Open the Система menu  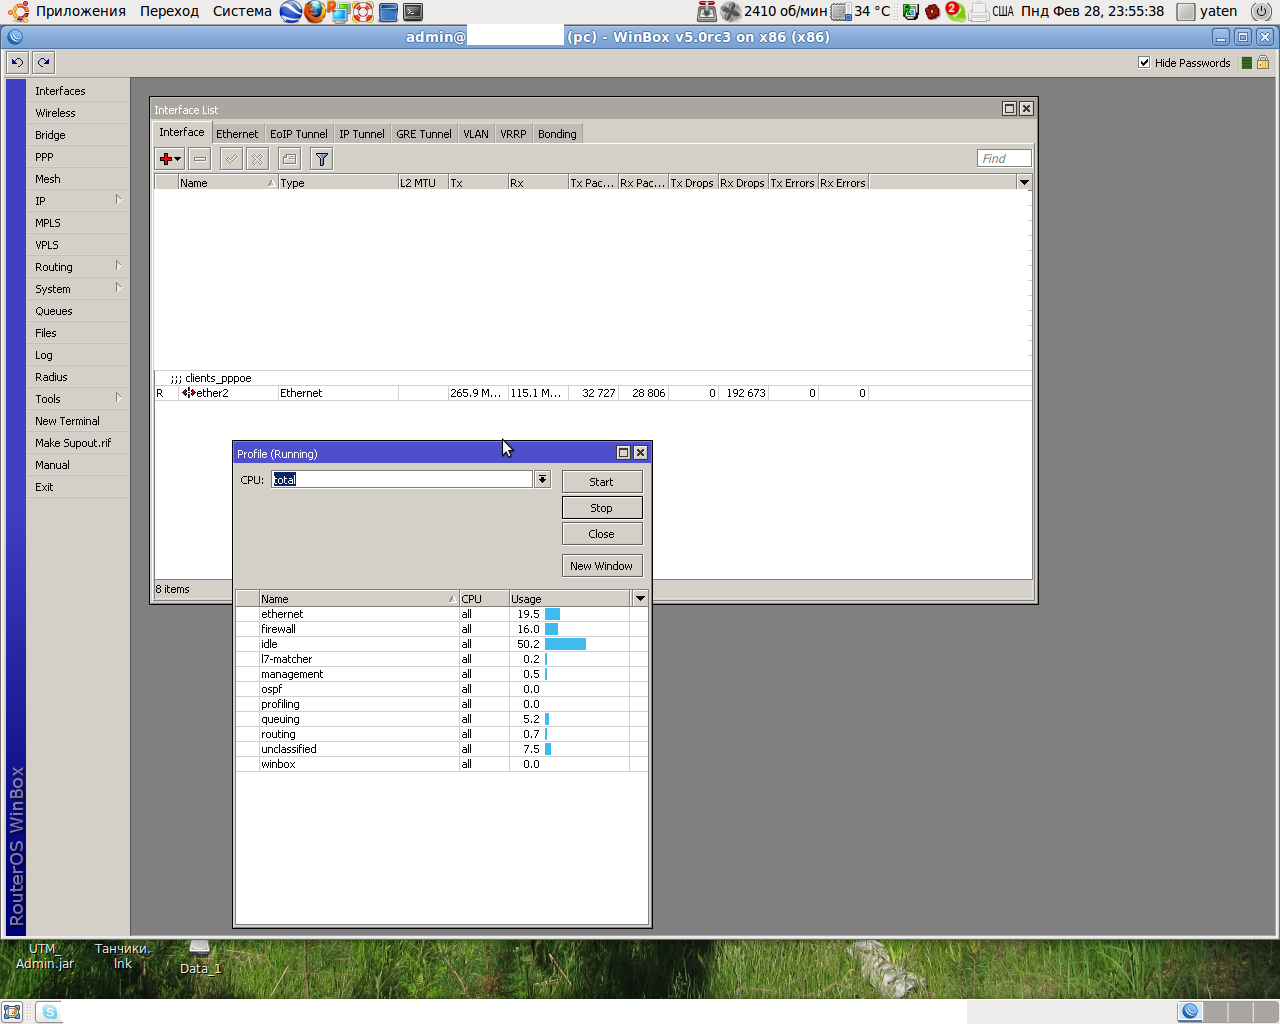(x=242, y=11)
